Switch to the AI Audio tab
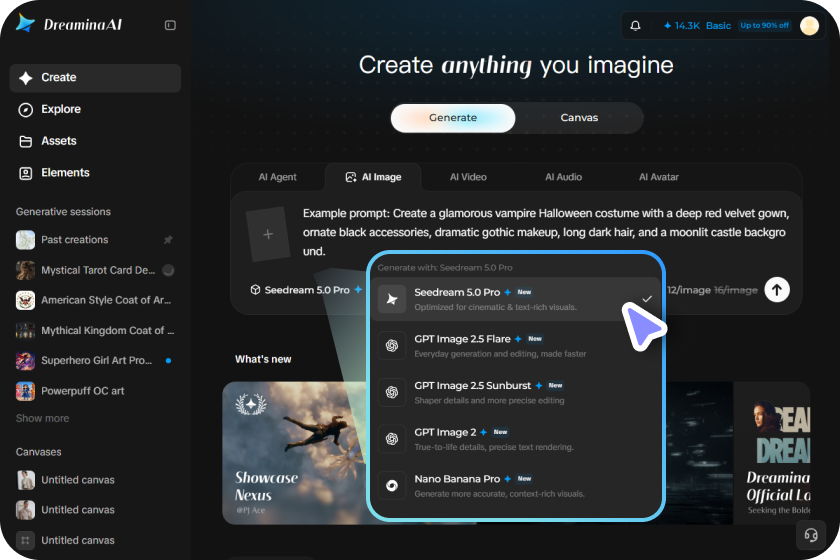This screenshot has height=560, width=840. pyautogui.click(x=563, y=177)
